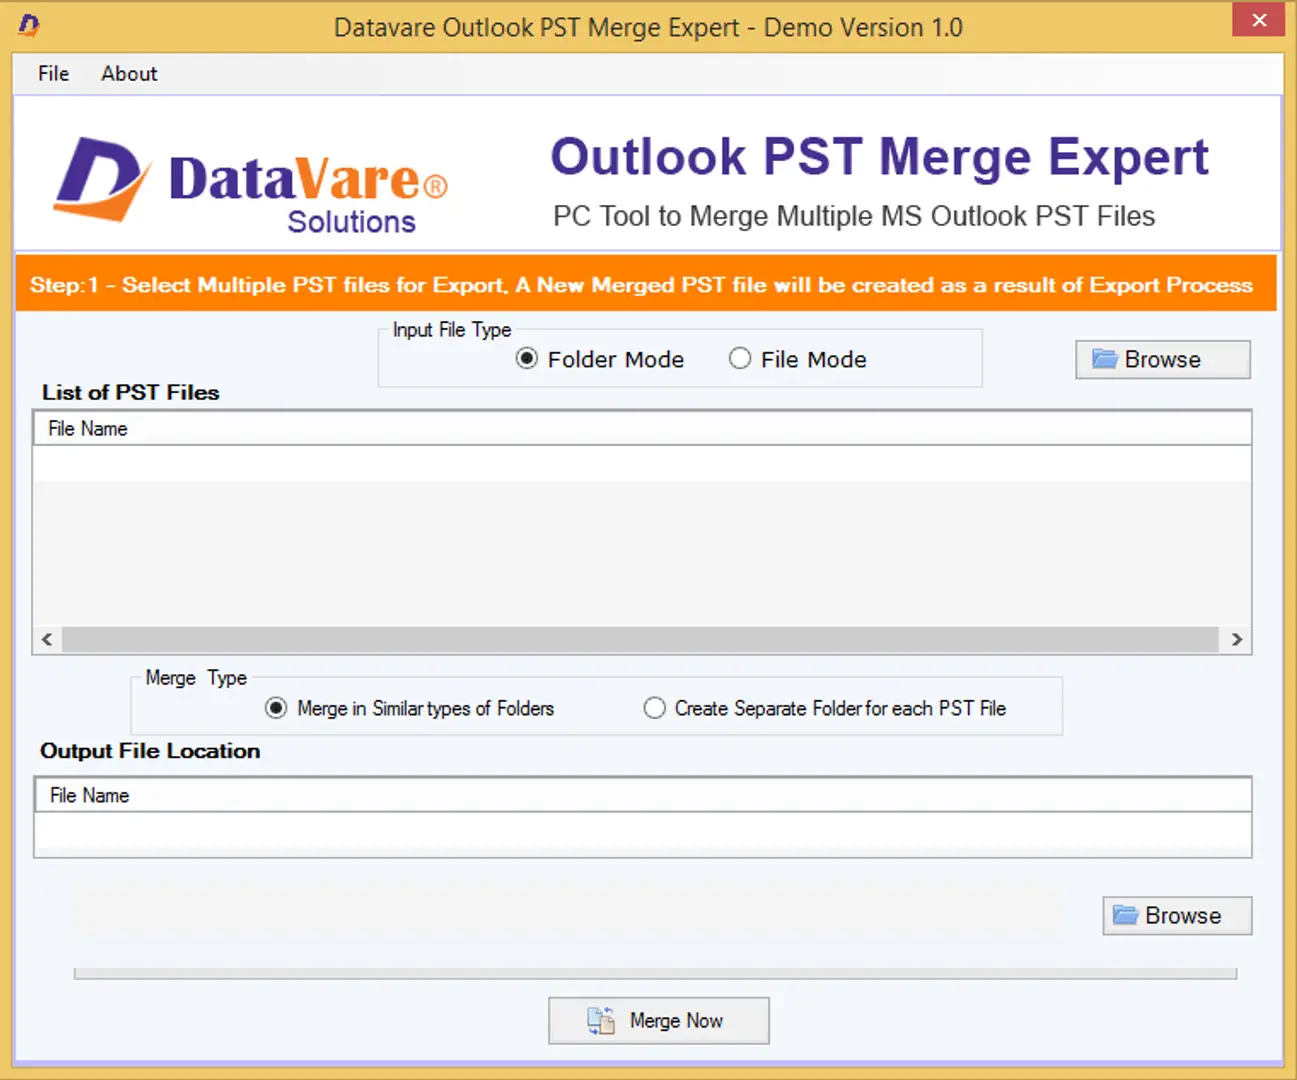1297x1080 pixels.
Task: Click the DataVare Solutions logo
Action: coord(250,184)
